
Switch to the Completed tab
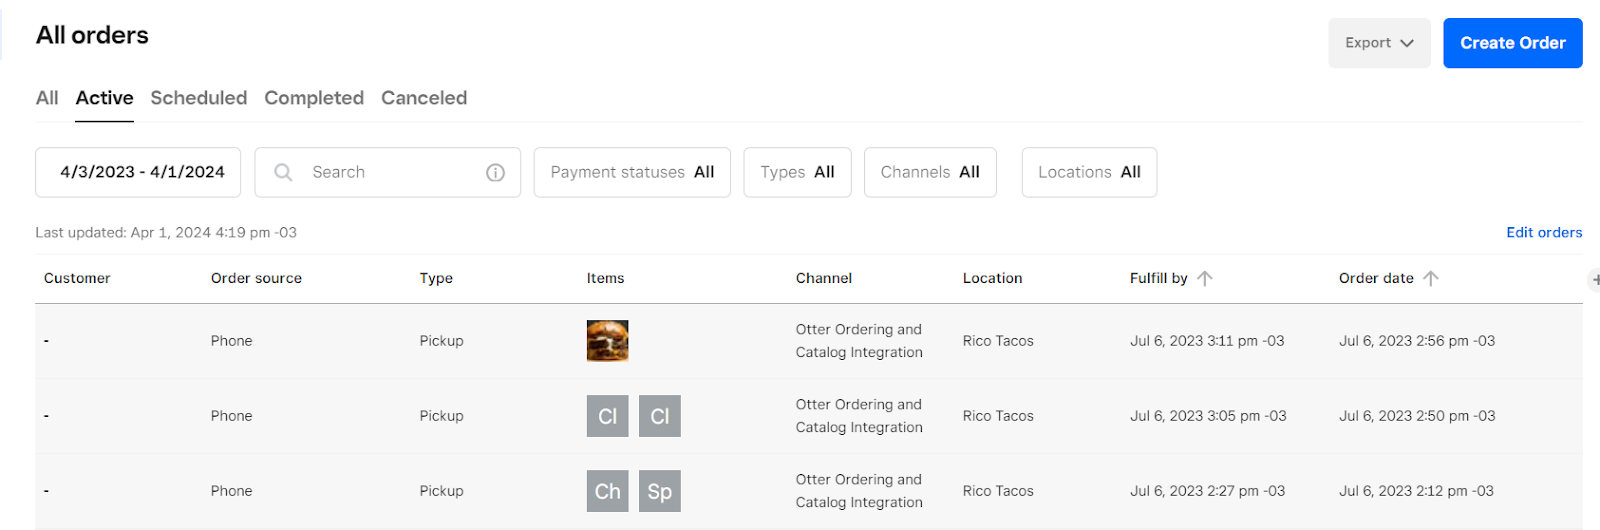(x=314, y=98)
